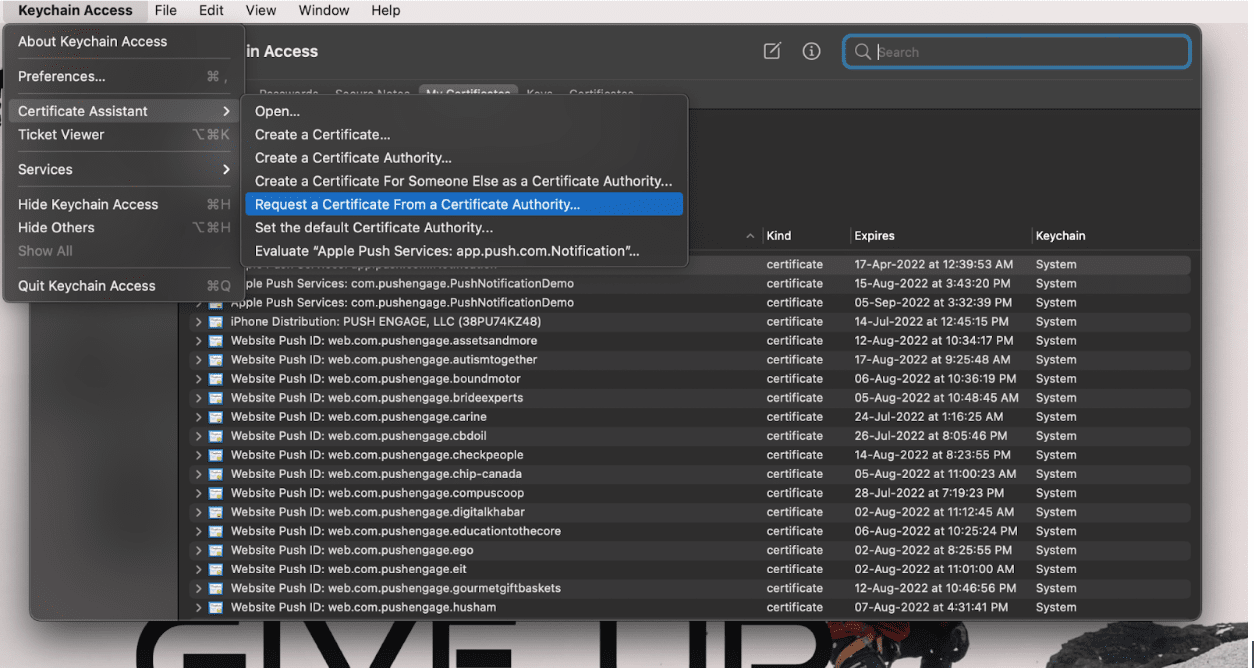Click the compose new note icon

click(x=772, y=52)
